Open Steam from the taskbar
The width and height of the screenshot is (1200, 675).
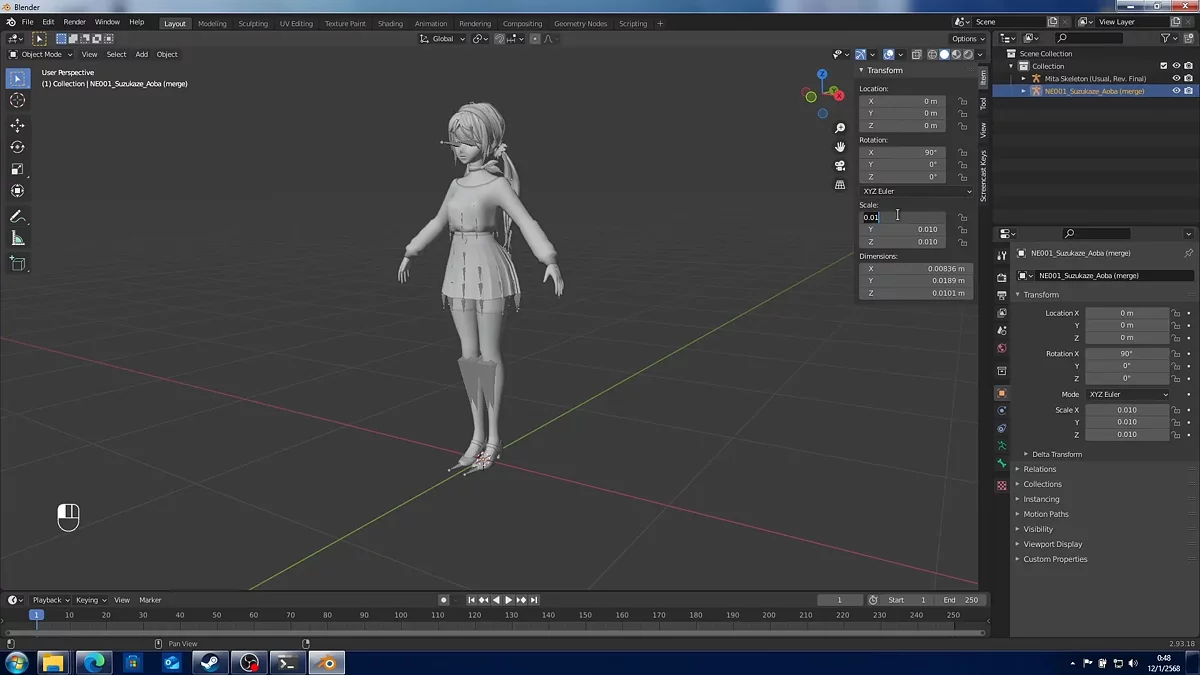210,662
